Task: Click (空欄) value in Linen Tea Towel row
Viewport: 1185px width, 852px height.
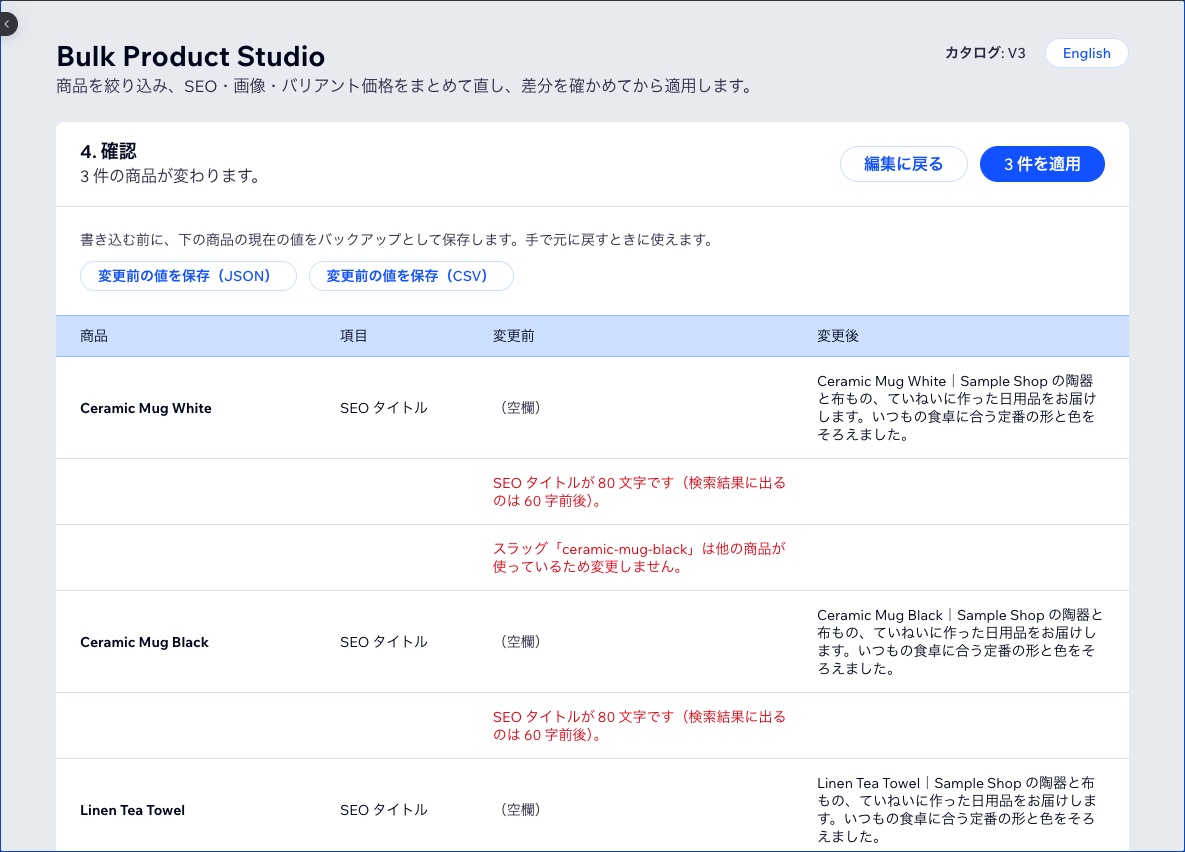Action: [520, 810]
